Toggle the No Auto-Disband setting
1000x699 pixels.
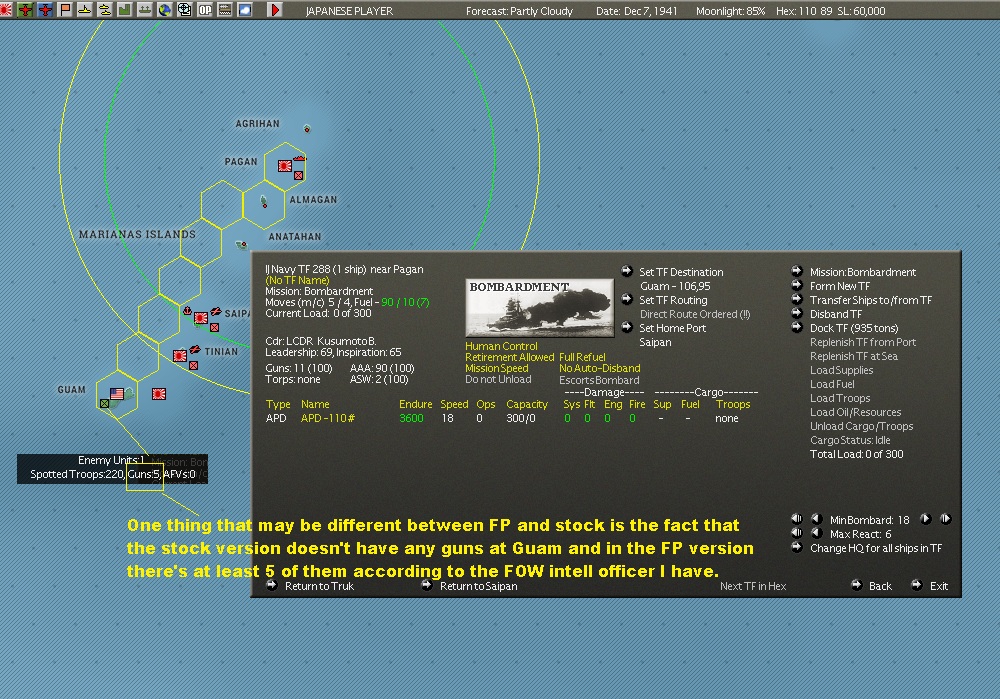click(599, 368)
